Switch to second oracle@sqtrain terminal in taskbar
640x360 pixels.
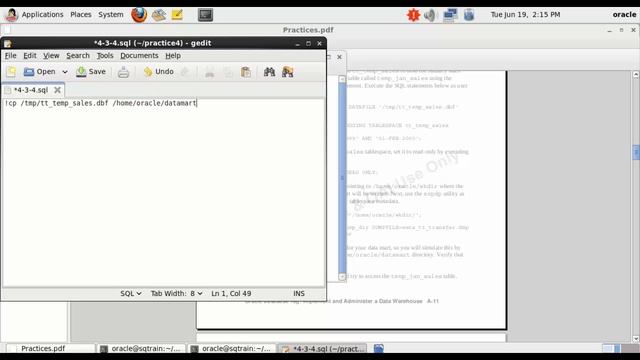232,349
